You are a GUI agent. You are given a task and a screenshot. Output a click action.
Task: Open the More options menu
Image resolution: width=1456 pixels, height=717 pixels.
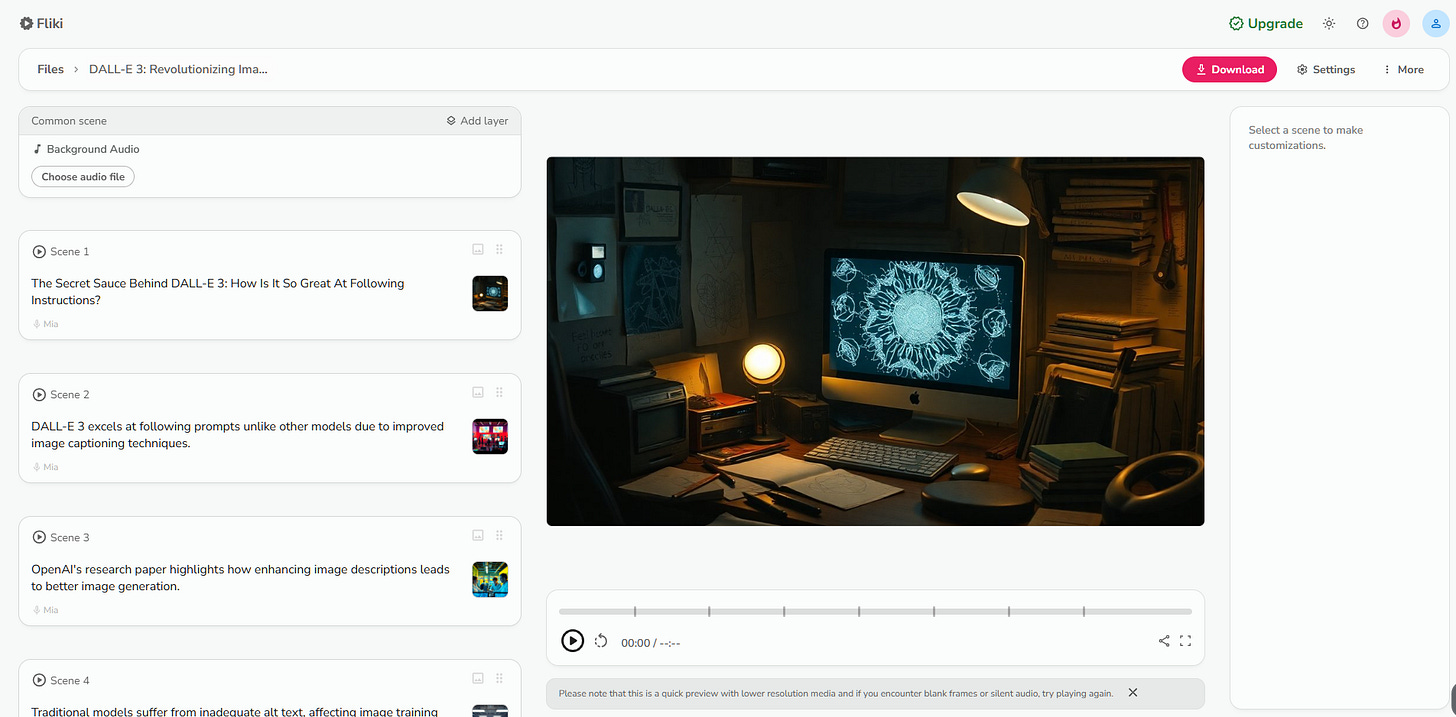[1403, 69]
